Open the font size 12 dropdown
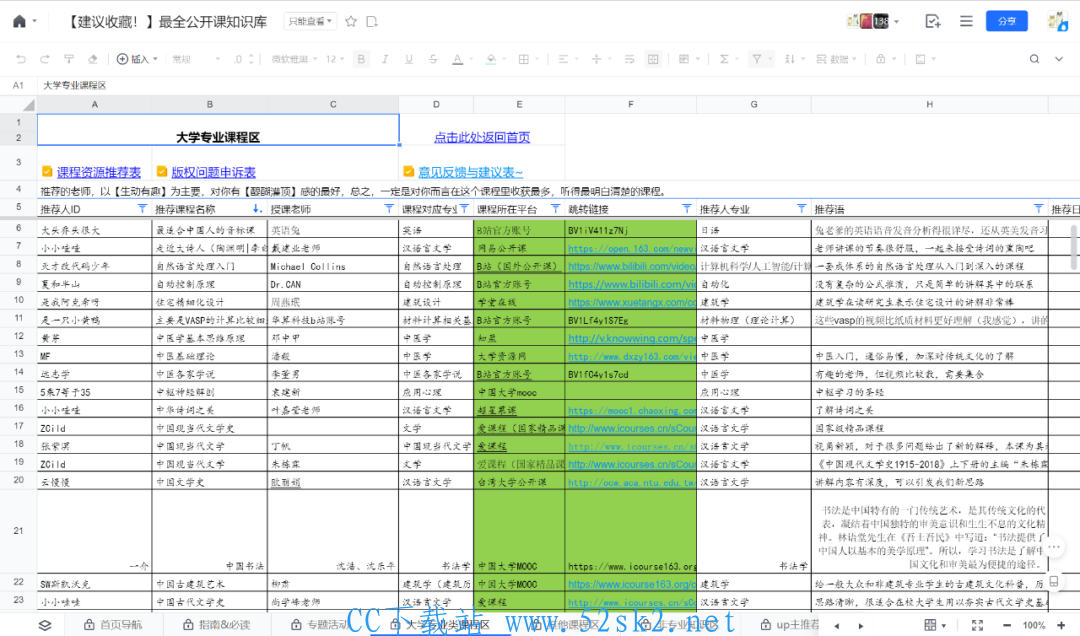Screen dimensions: 1080x636 click(335, 59)
